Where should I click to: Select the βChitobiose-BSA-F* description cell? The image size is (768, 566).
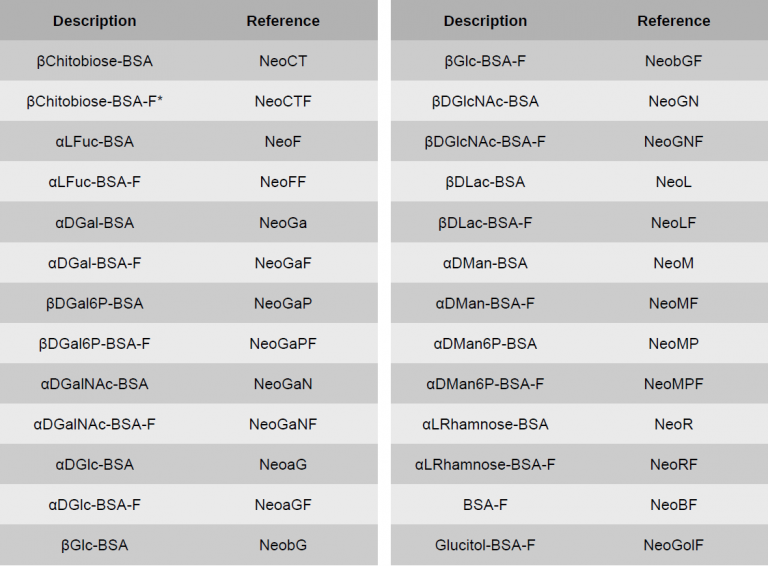pyautogui.click(x=94, y=101)
